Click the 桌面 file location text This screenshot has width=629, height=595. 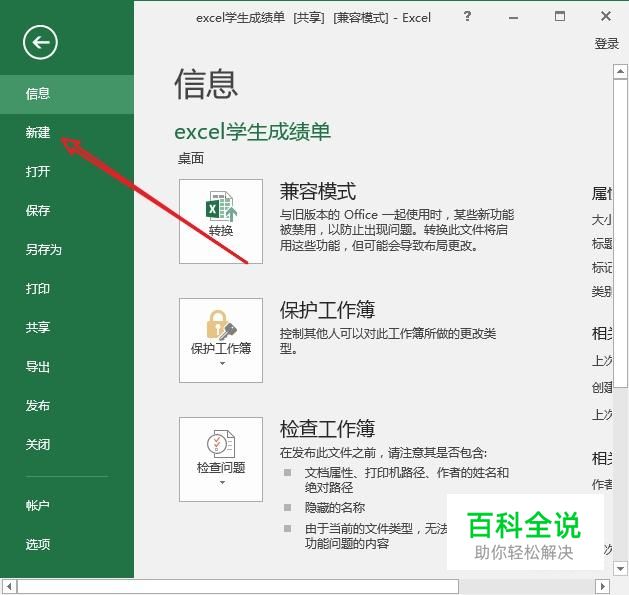[x=191, y=158]
